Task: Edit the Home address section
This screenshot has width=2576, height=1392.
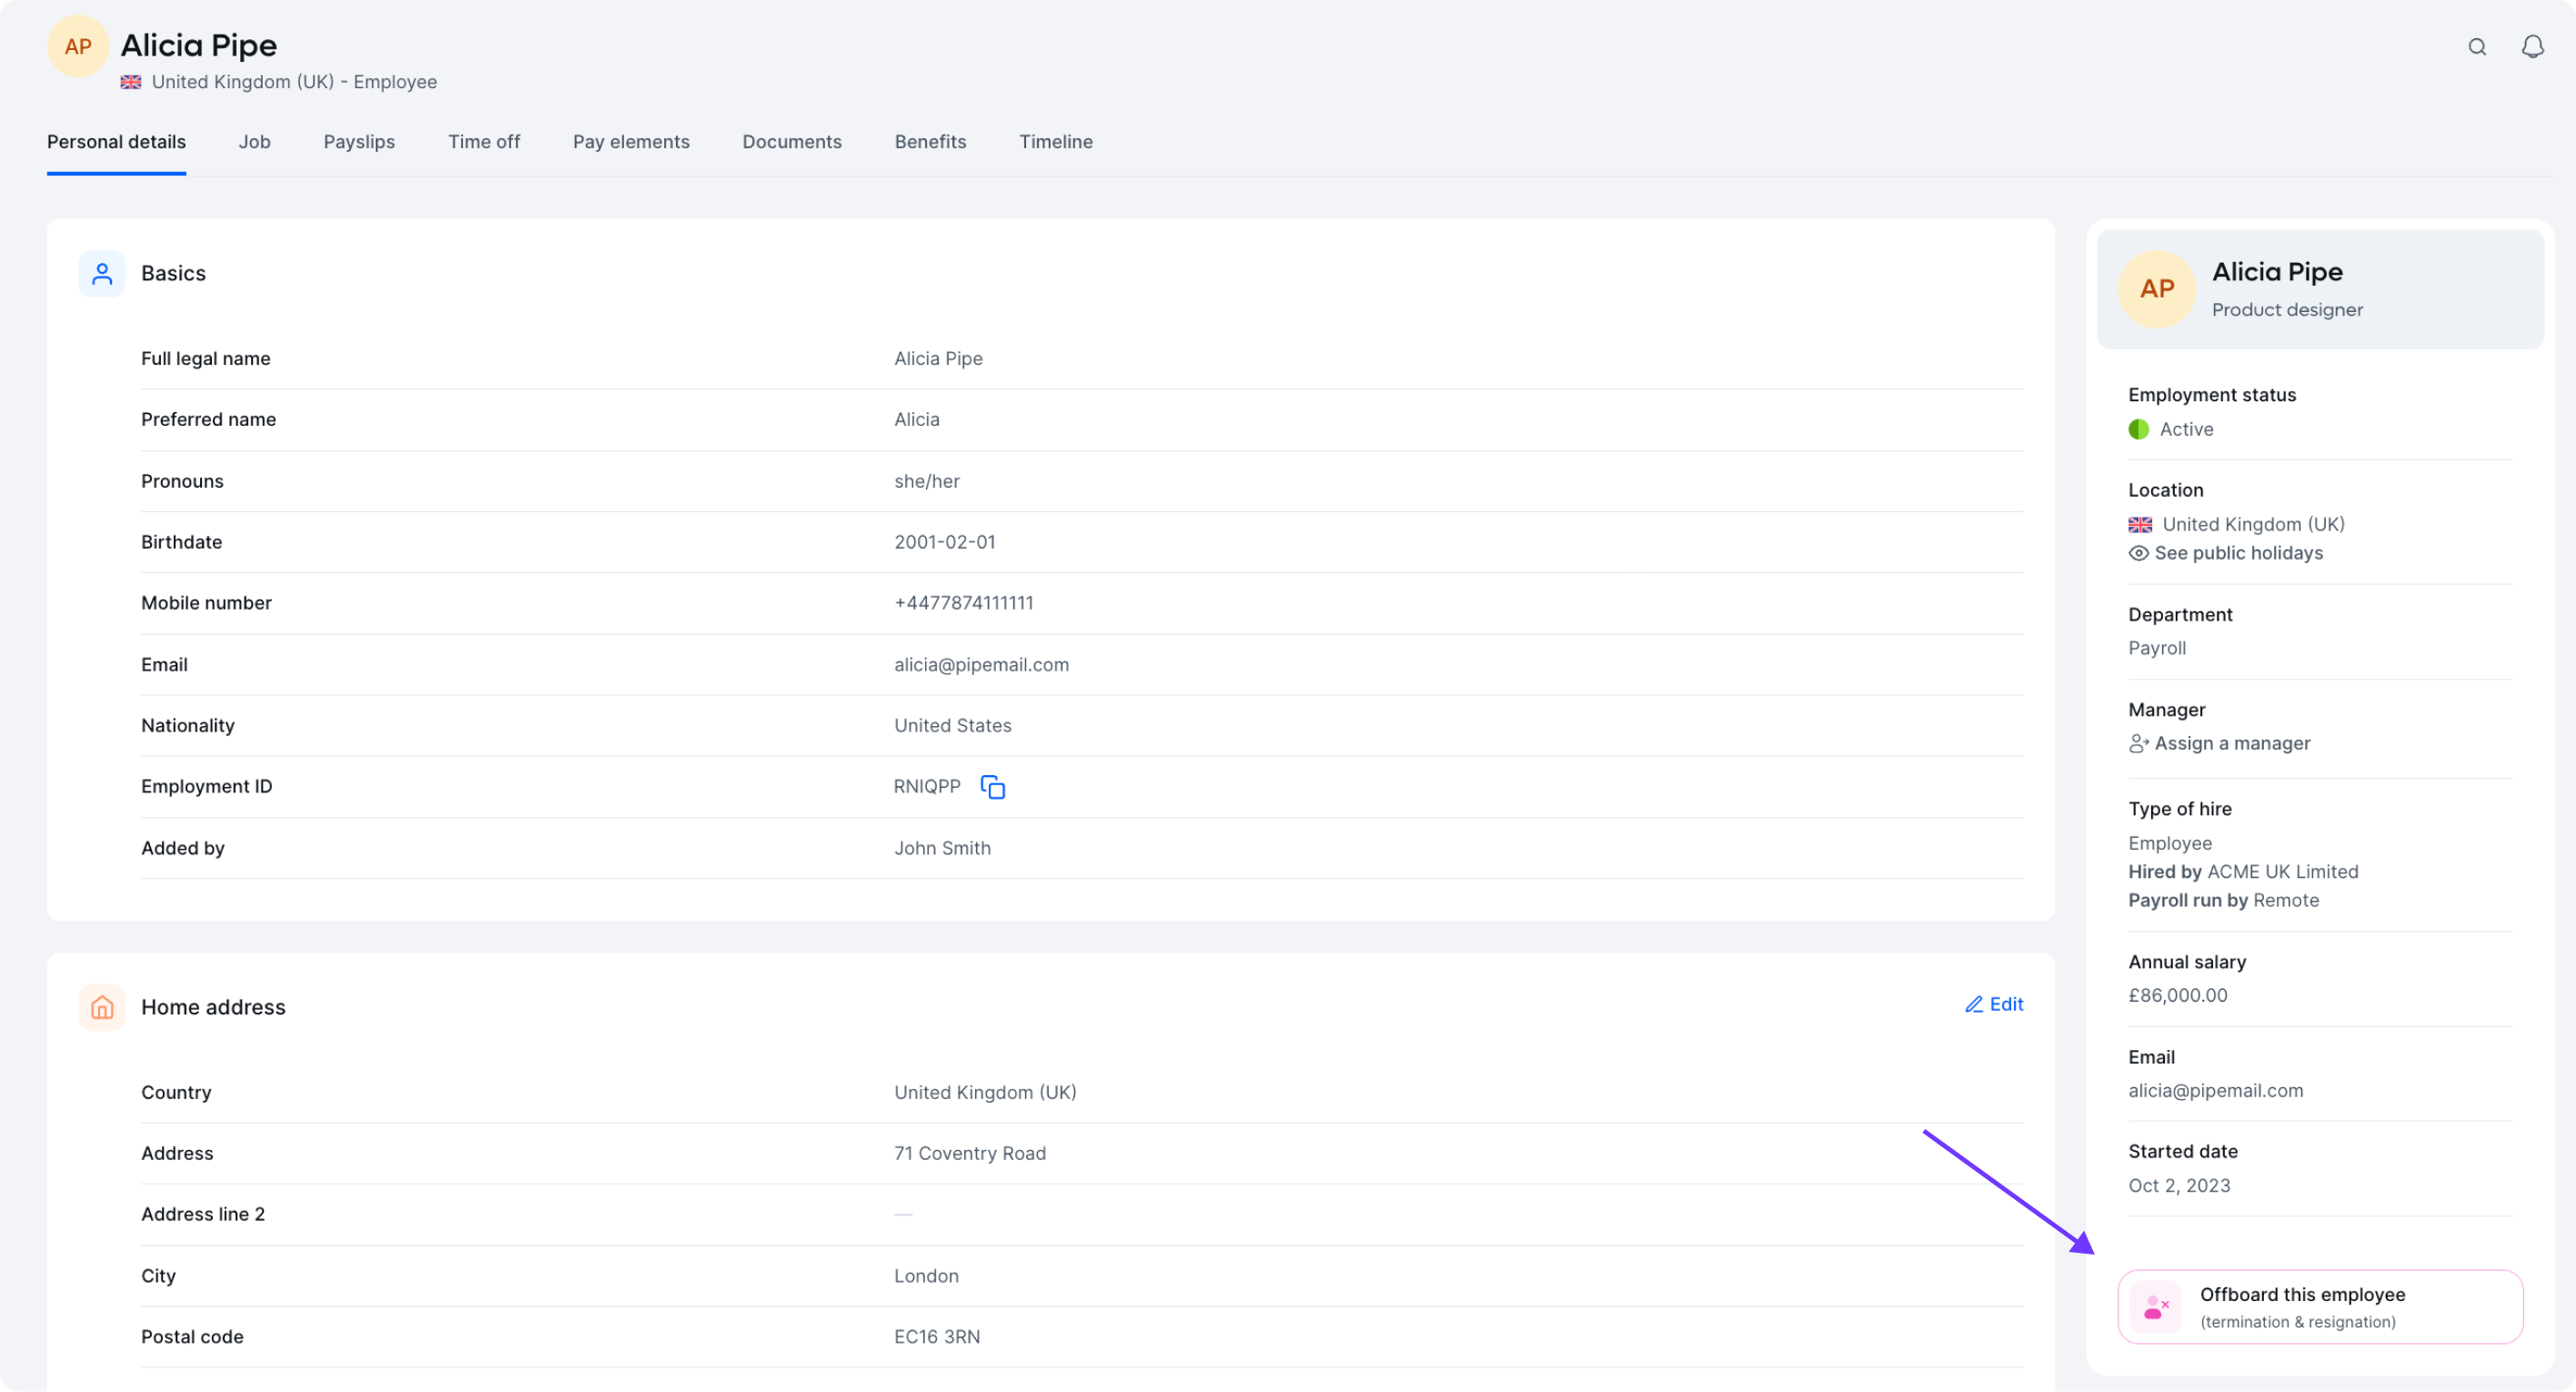Action: 2005,1004
